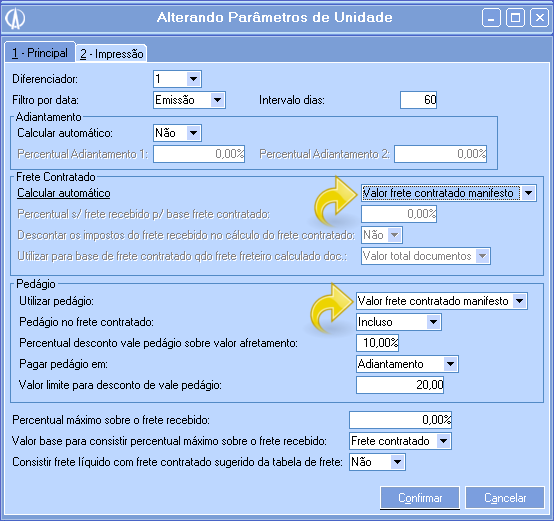Maximize the Alterando Parâmetros window
The image size is (554, 521).
coord(515,18)
